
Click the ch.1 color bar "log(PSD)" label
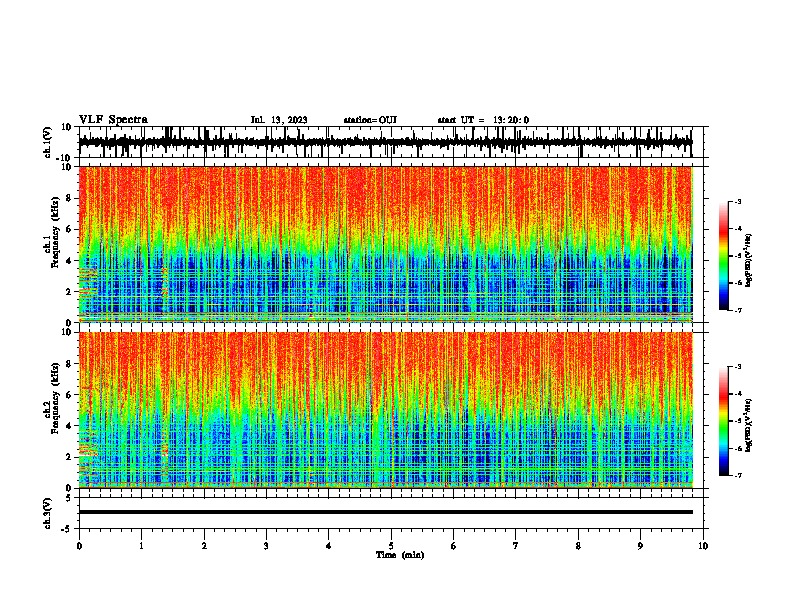[x=748, y=260]
